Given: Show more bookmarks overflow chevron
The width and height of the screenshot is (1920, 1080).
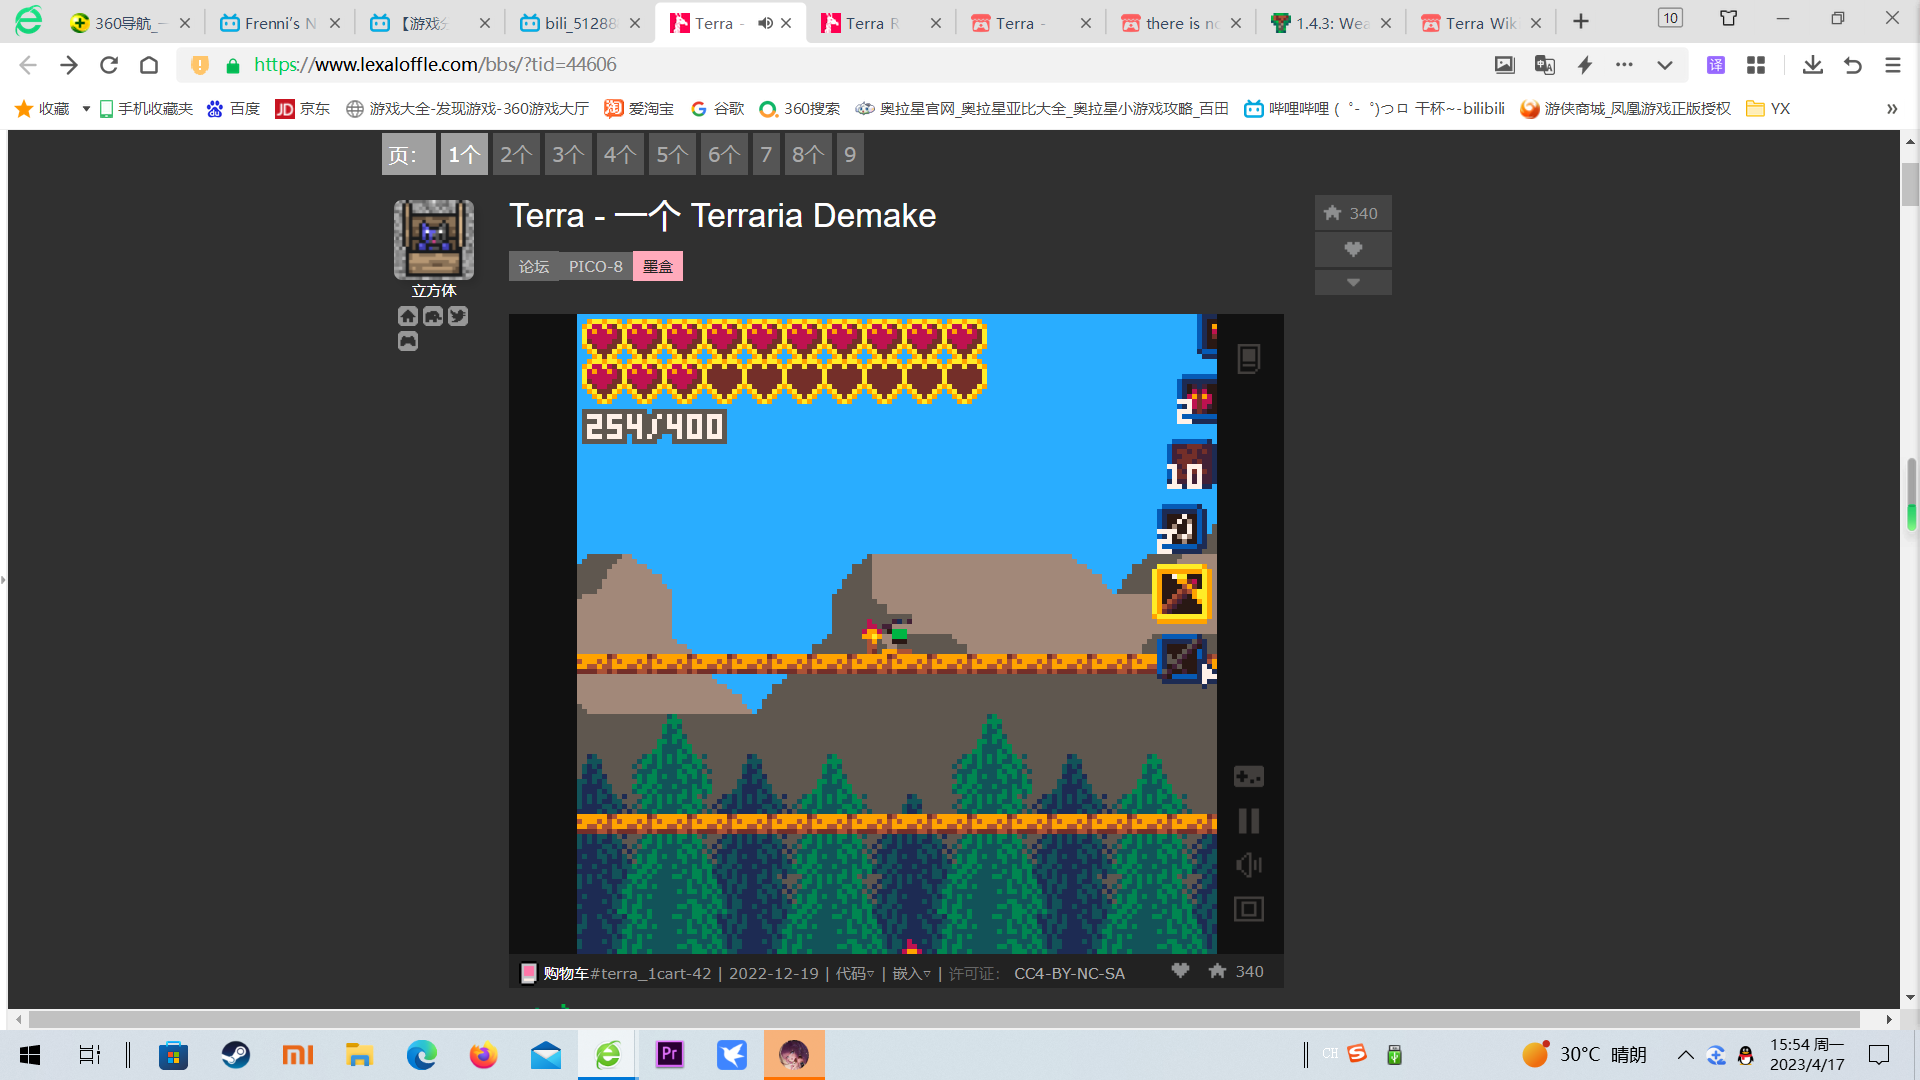Looking at the screenshot, I should [1892, 109].
